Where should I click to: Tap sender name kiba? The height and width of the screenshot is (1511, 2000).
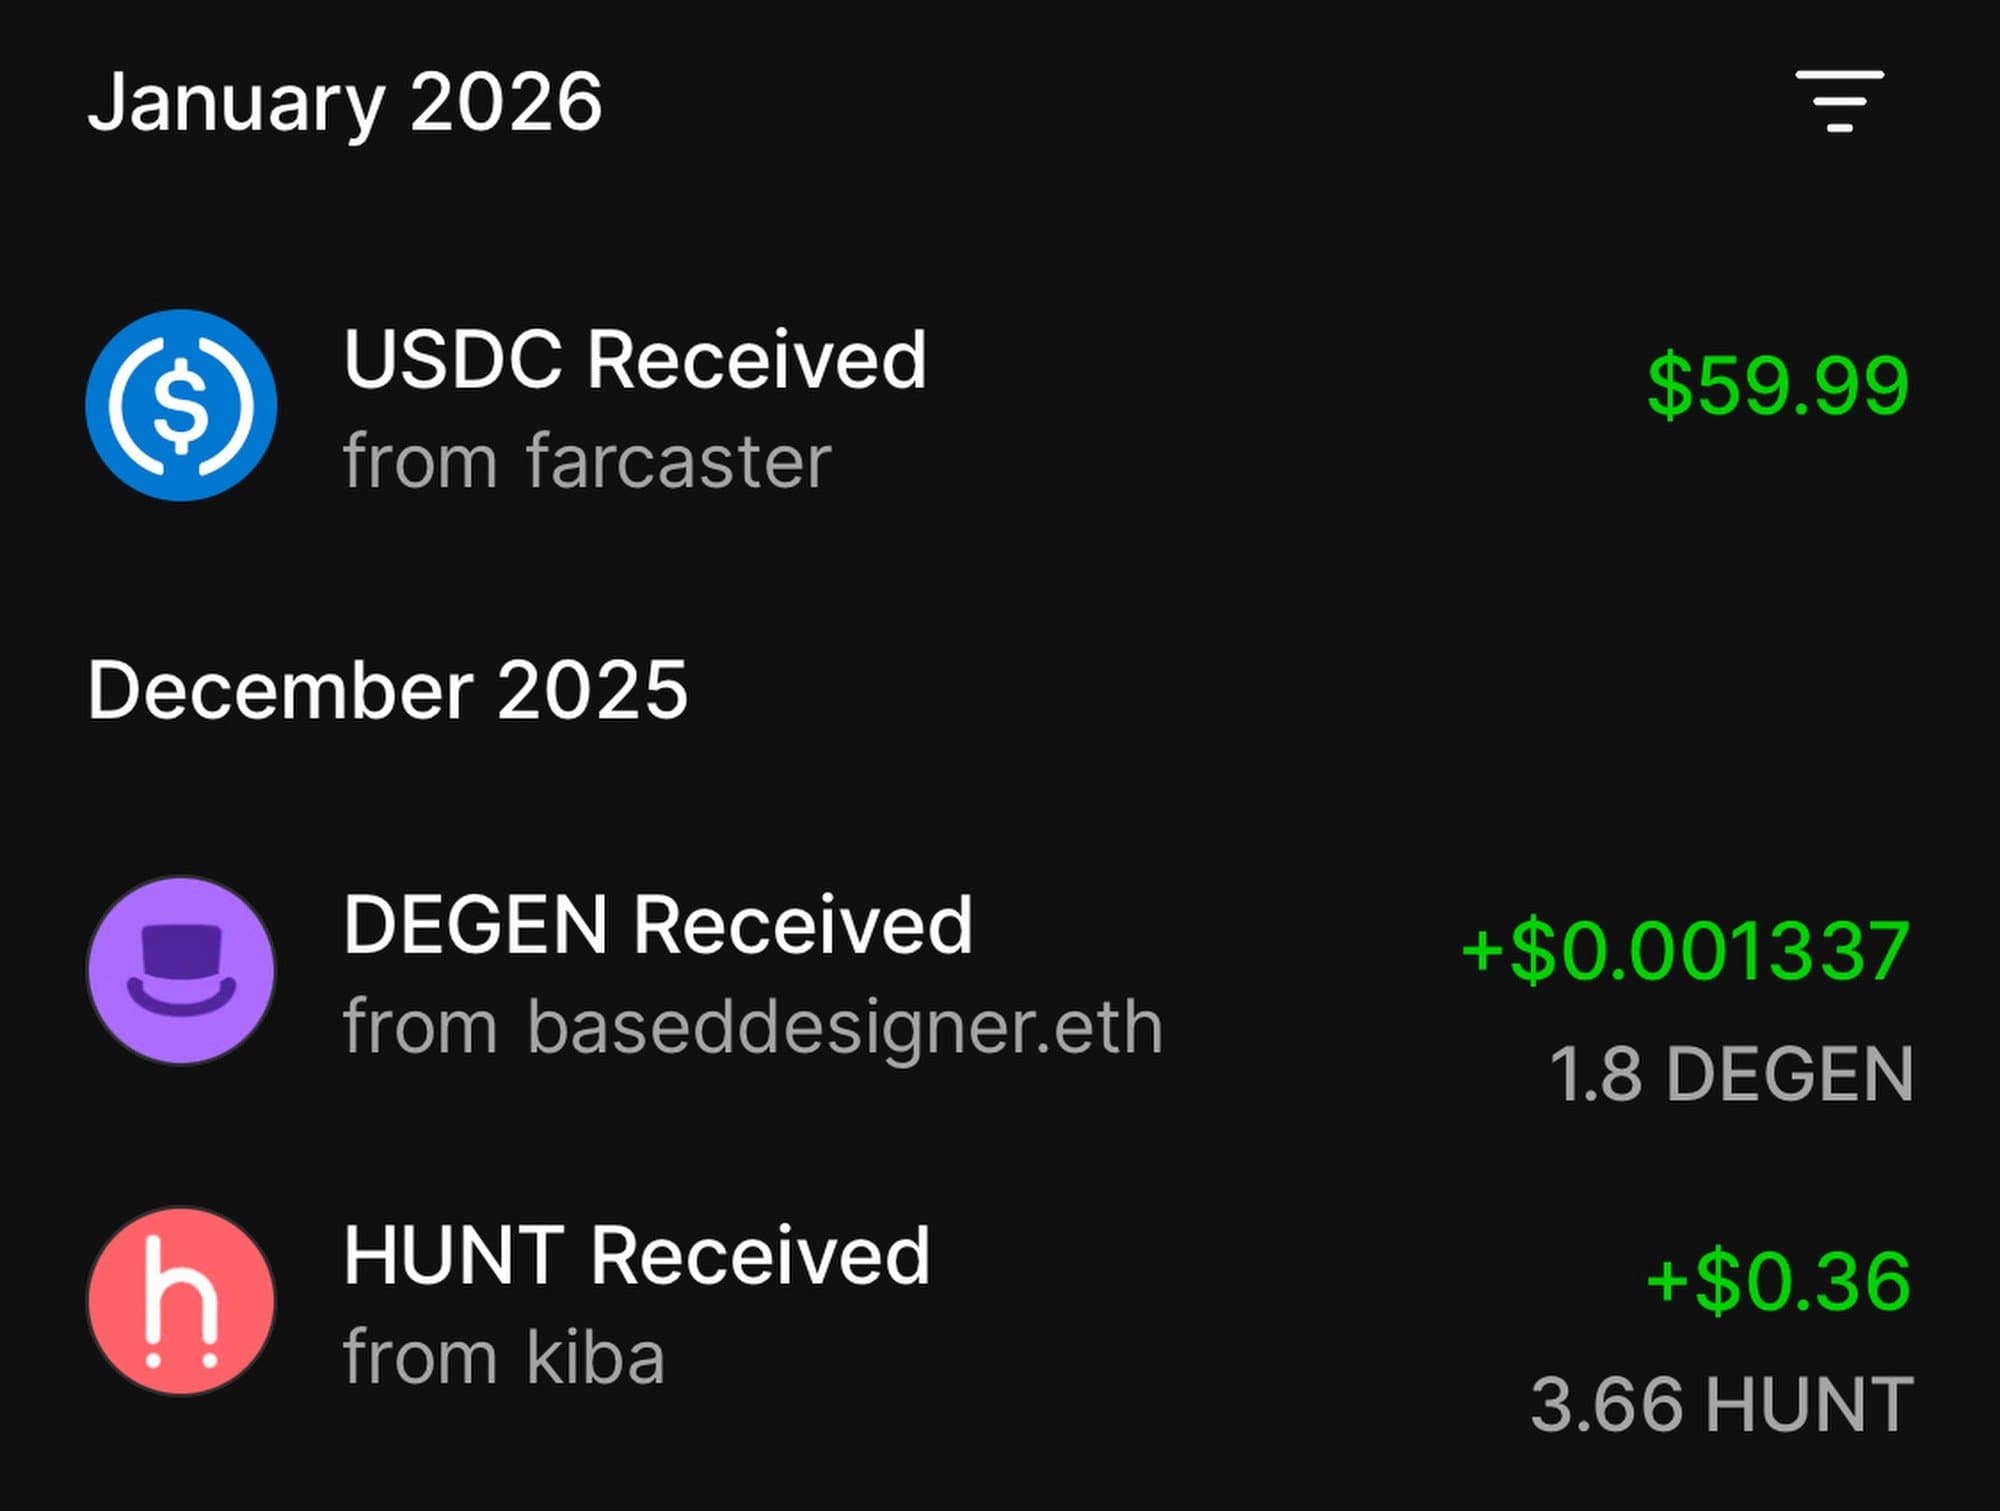[595, 1358]
